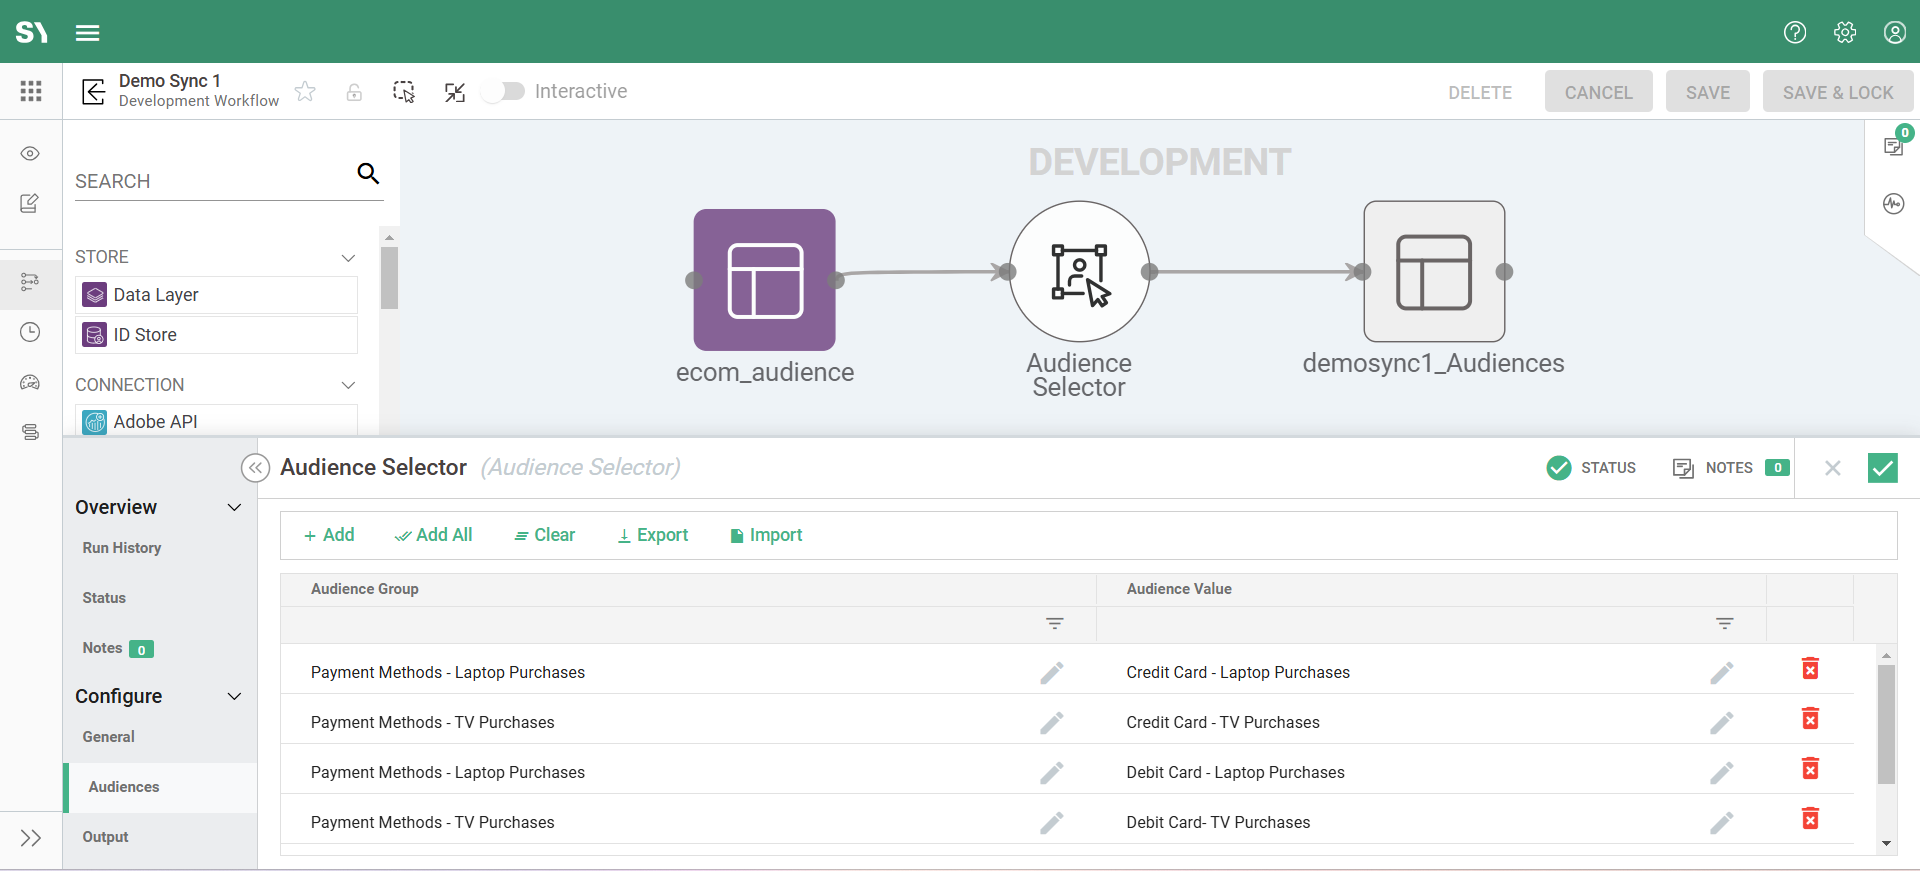The width and height of the screenshot is (1920, 871).
Task: Select Run History in the Overview menu
Action: 122,548
